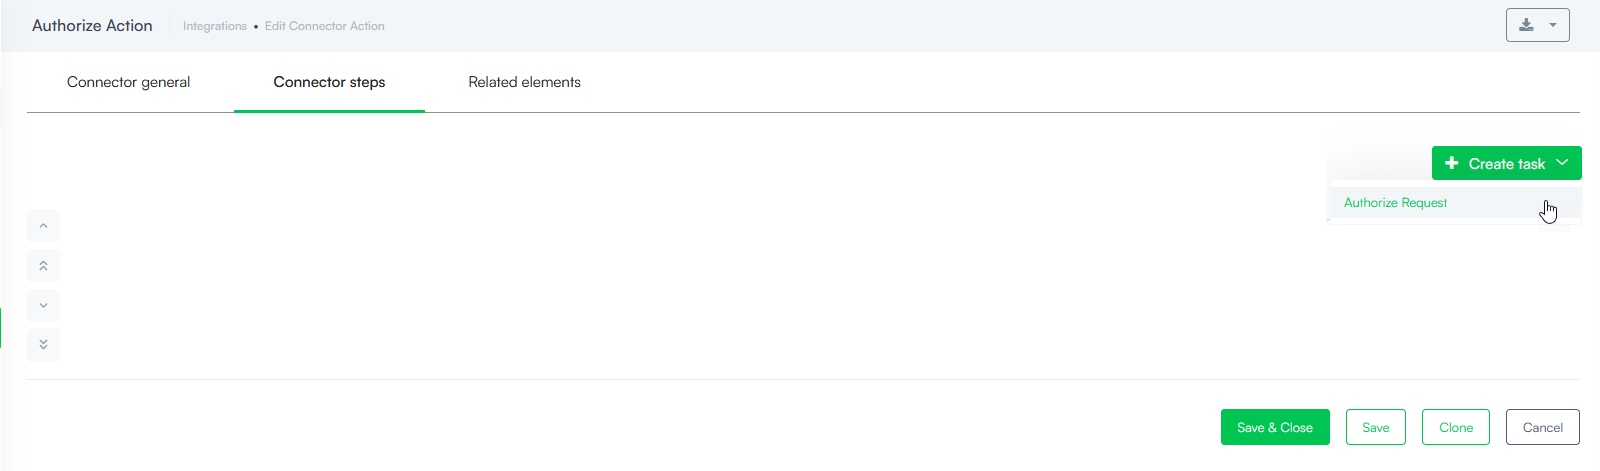Image resolution: width=1600 pixels, height=471 pixels.
Task: Click the download/export icon in header
Action: [x=1526, y=25]
